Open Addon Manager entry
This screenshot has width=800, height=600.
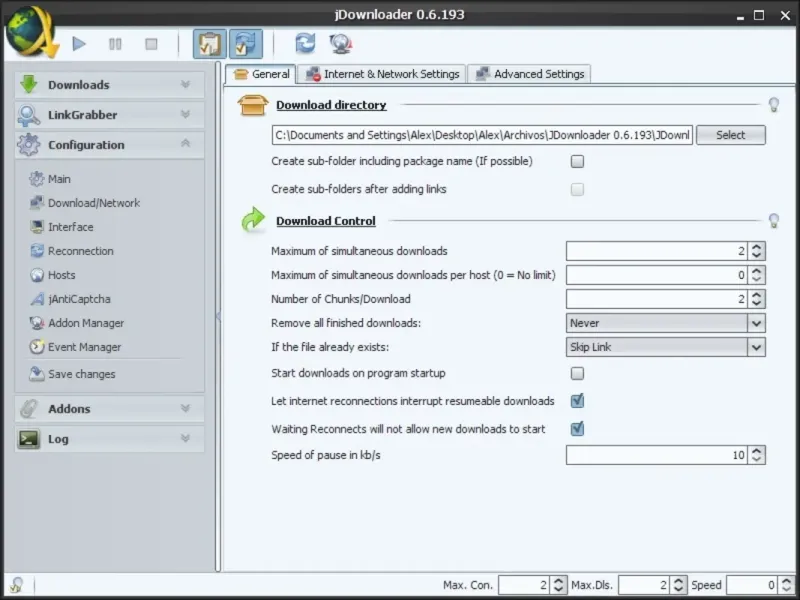pos(86,323)
